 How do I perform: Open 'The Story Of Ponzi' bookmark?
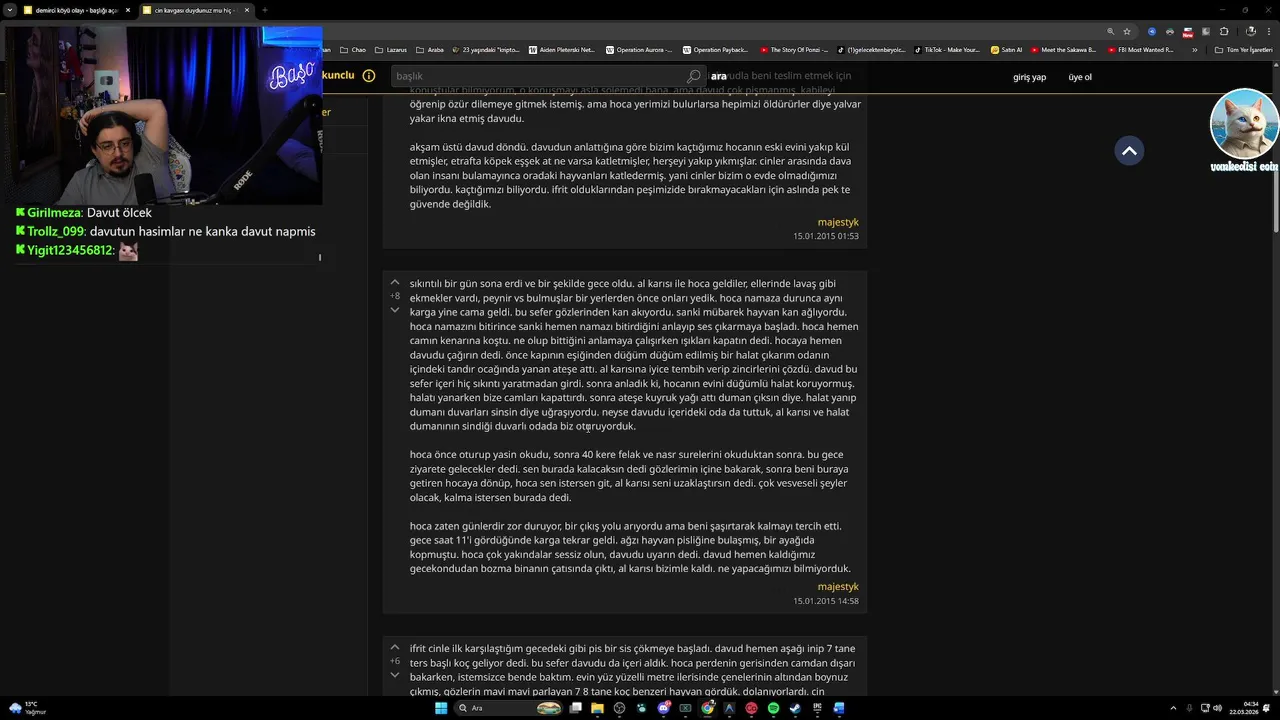click(792, 49)
